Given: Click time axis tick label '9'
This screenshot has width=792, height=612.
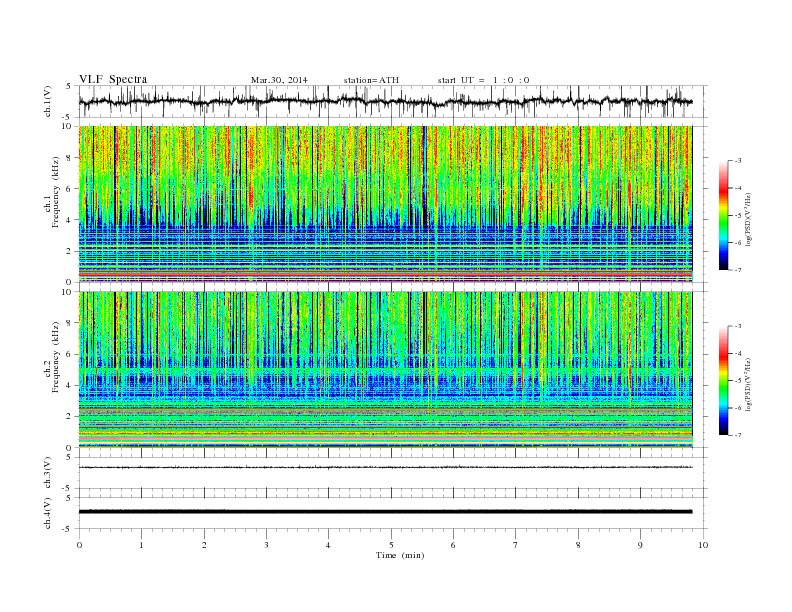Looking at the screenshot, I should click(640, 545).
